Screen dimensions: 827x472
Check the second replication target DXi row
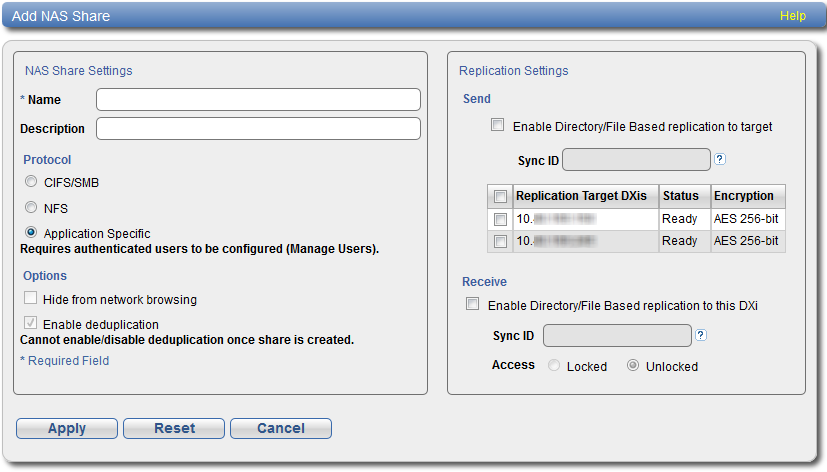(x=500, y=241)
